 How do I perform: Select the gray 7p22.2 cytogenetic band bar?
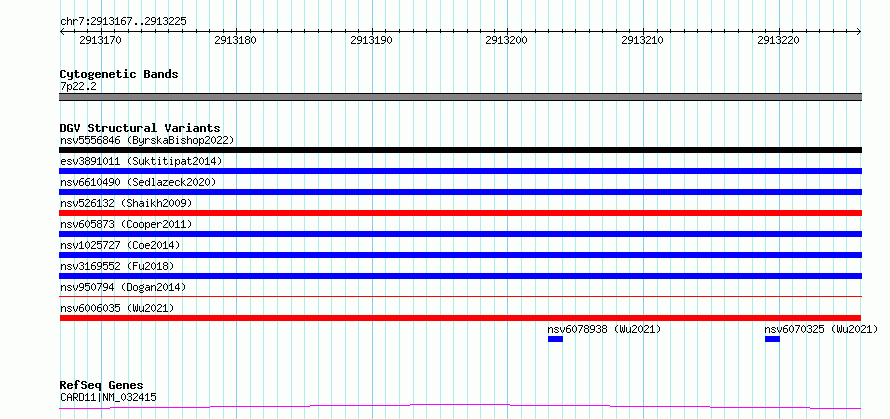point(460,97)
